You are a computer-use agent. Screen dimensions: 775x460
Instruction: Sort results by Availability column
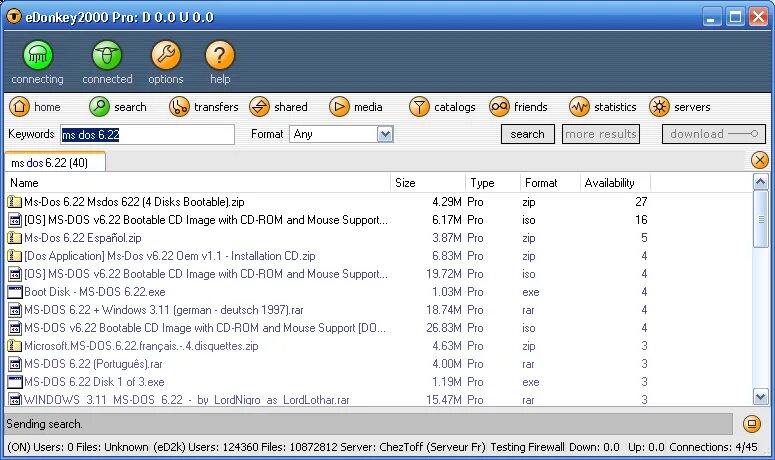615,183
